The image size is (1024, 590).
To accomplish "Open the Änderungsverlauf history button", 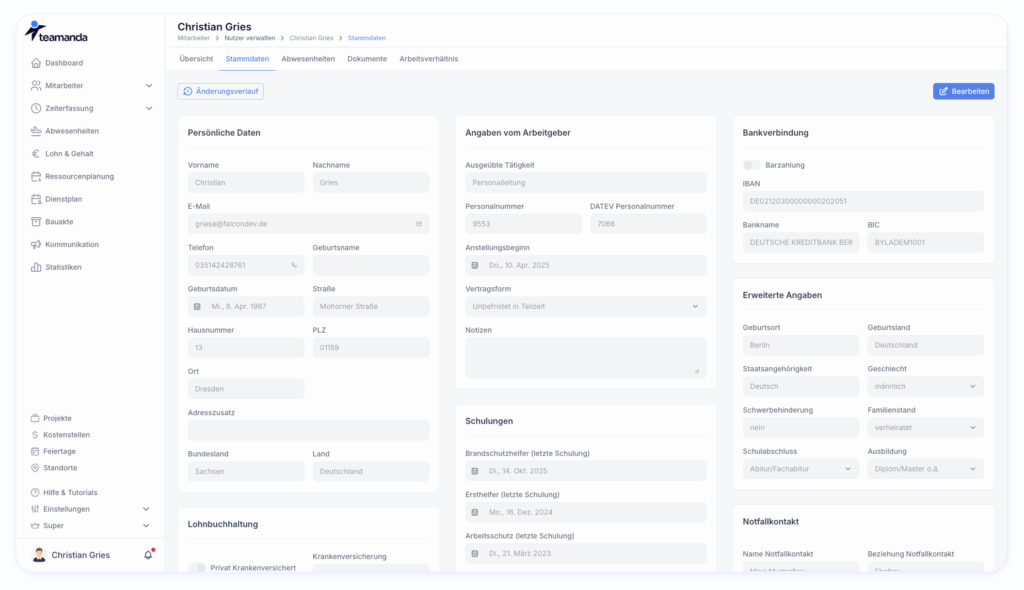I will coord(220,91).
